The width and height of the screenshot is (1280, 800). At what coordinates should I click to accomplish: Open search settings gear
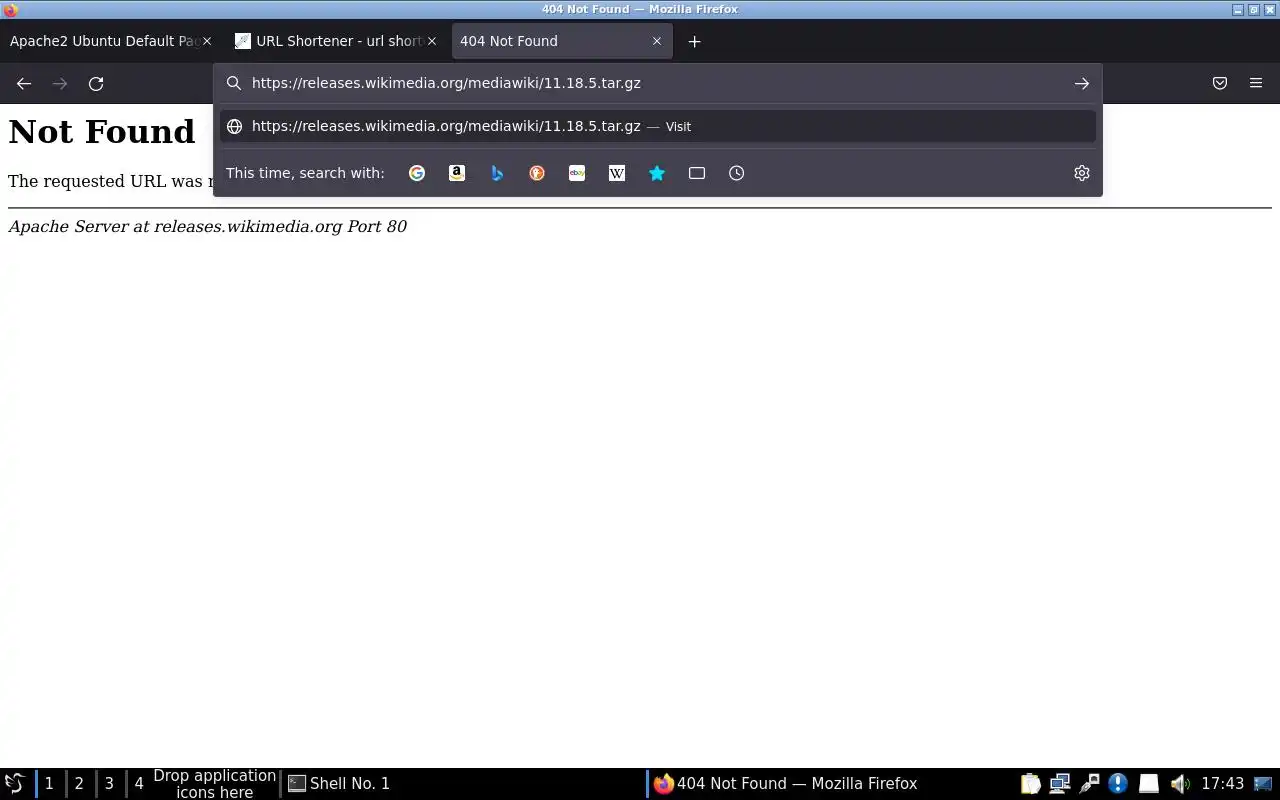[1081, 173]
